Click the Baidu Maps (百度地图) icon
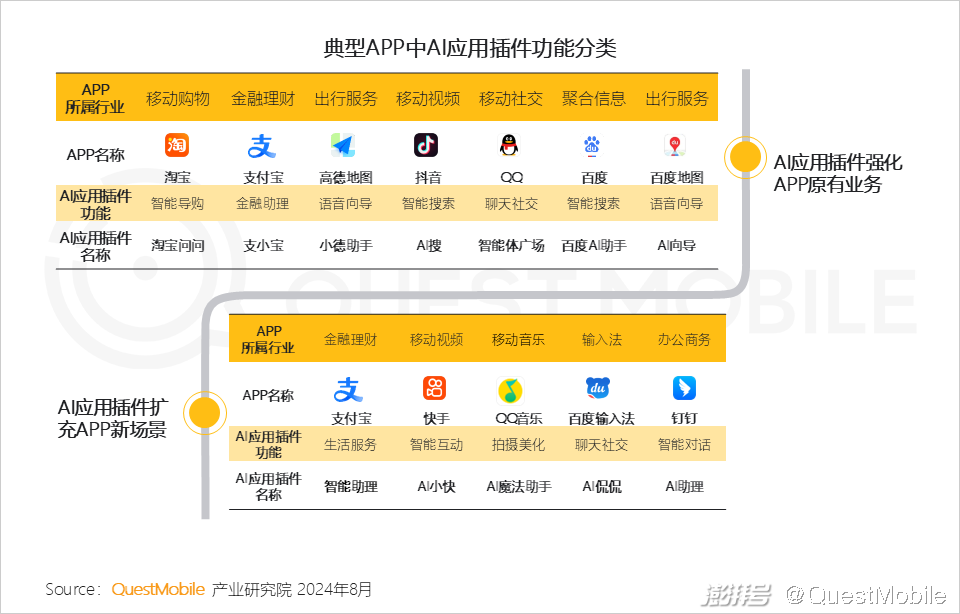This screenshot has width=960, height=614. pos(676,146)
